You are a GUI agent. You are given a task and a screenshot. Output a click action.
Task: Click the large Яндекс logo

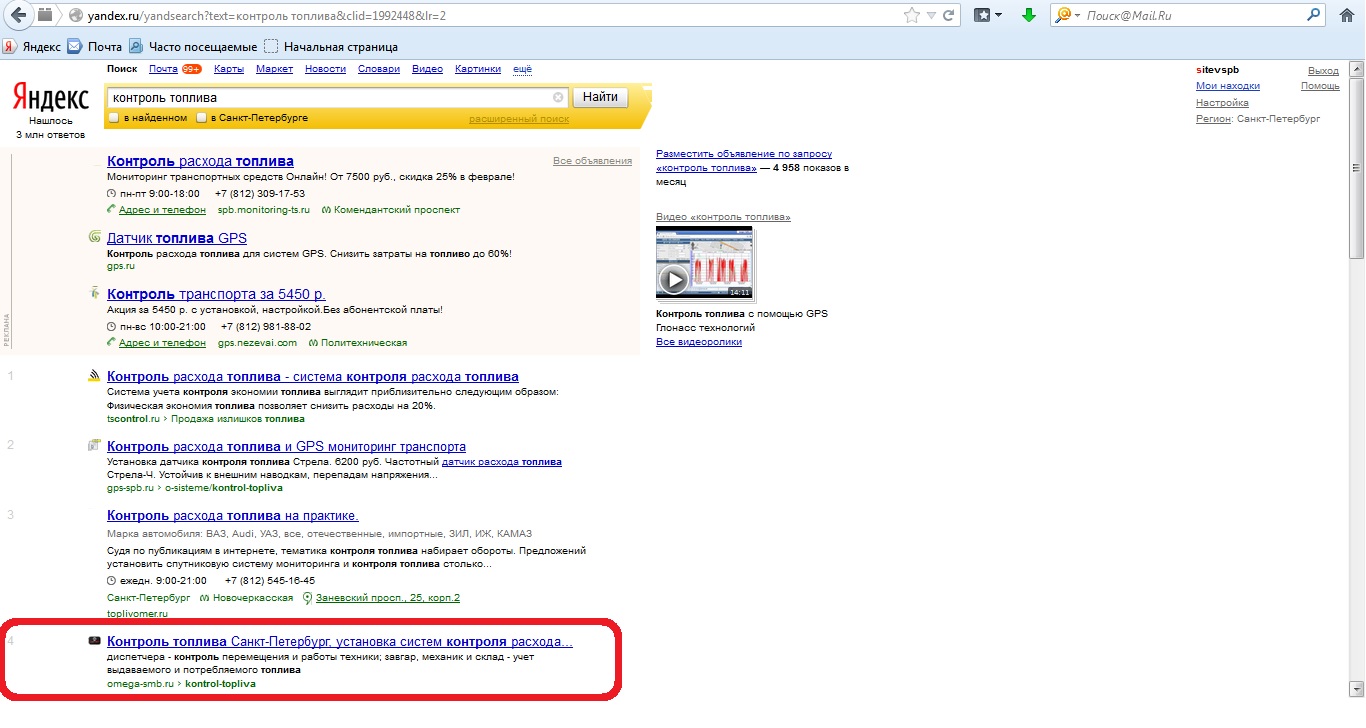point(51,97)
